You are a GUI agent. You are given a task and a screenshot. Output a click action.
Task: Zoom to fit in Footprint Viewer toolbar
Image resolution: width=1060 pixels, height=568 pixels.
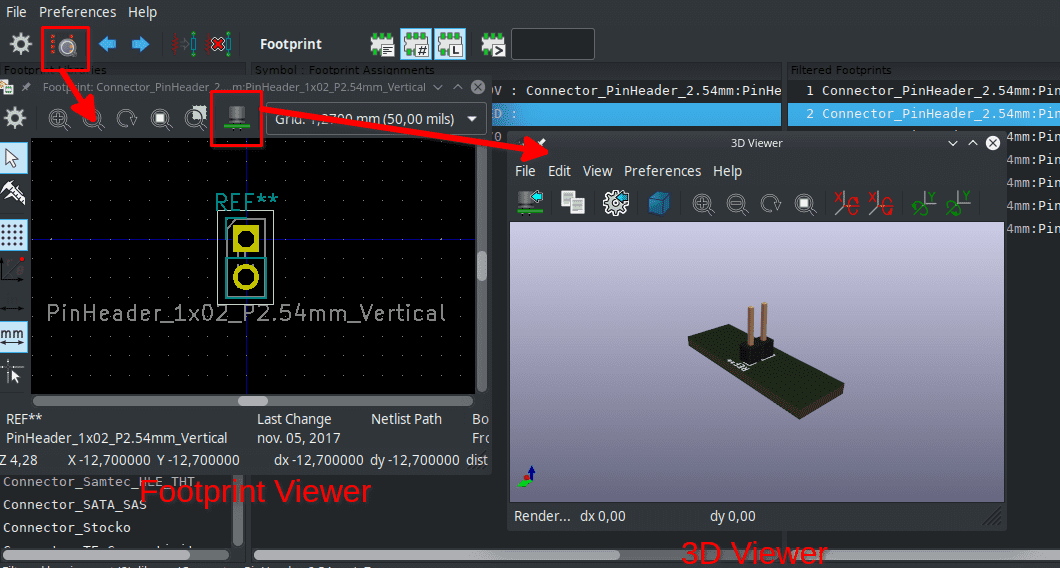(161, 118)
